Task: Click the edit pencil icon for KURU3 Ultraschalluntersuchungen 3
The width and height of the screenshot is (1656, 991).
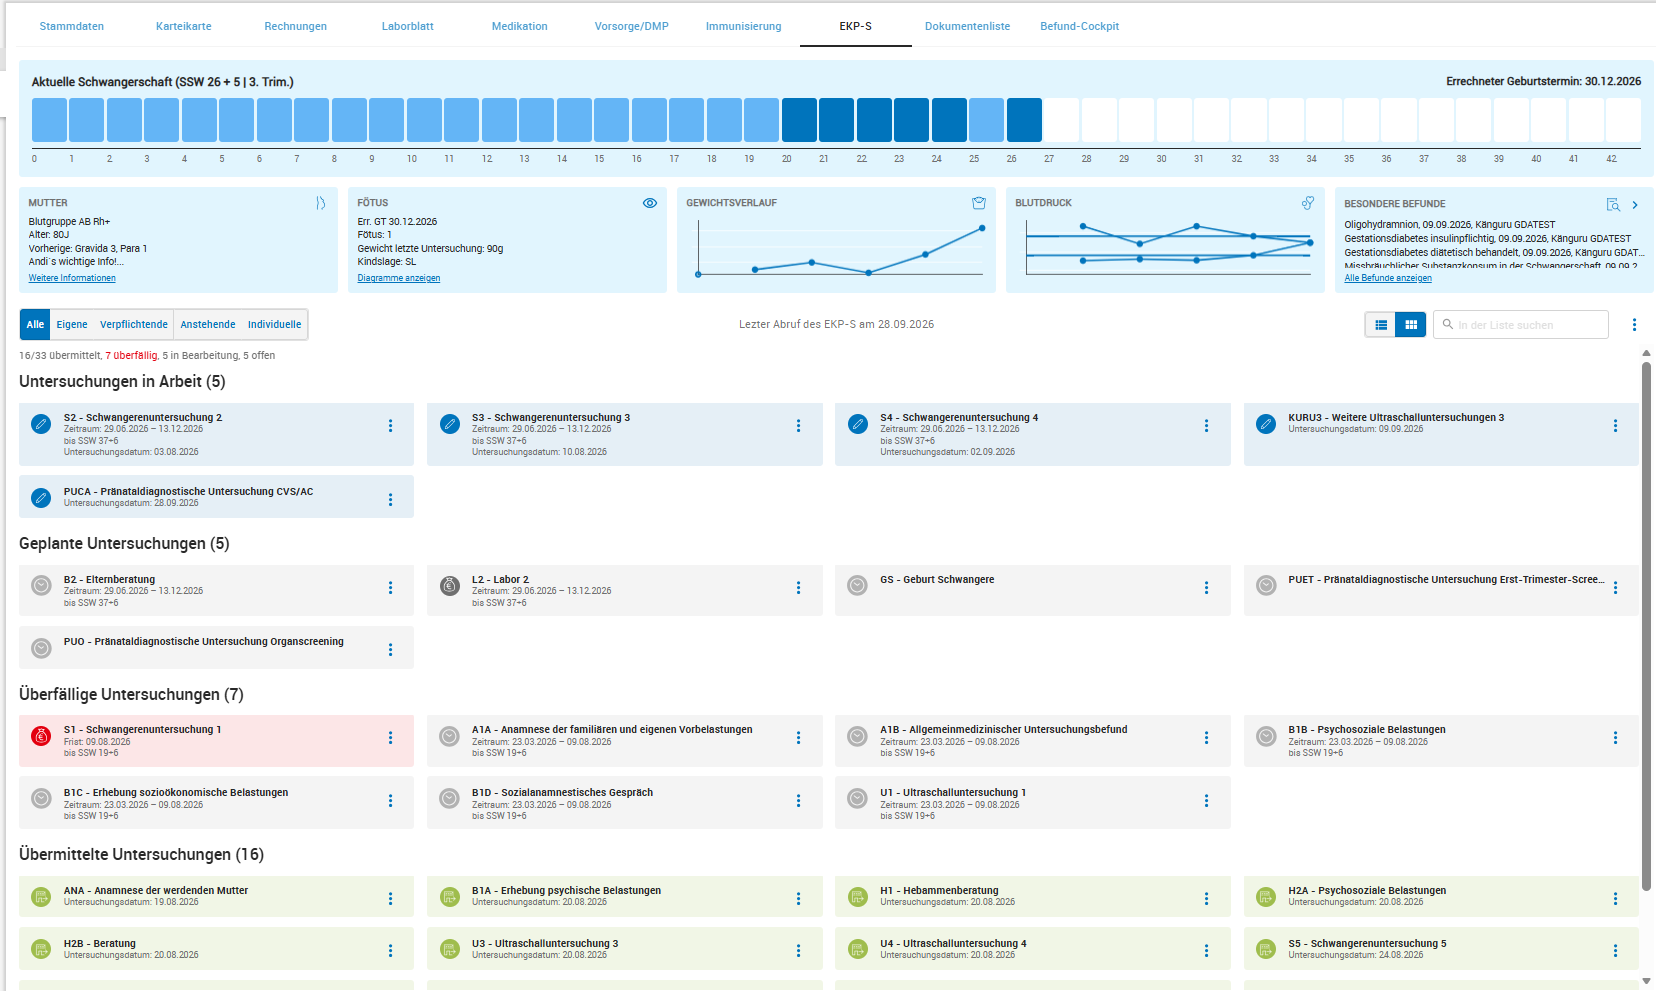Action: pos(1266,424)
